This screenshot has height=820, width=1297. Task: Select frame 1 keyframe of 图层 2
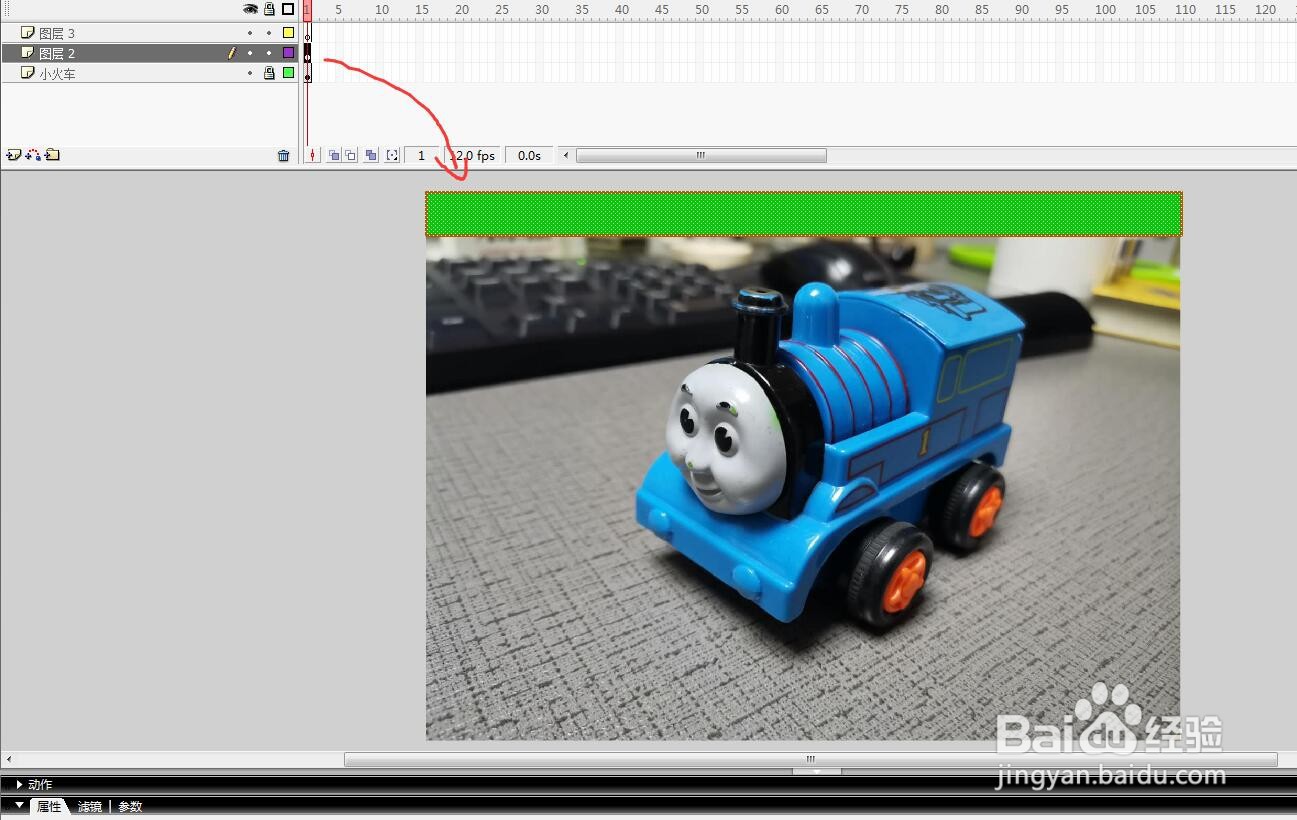click(308, 53)
